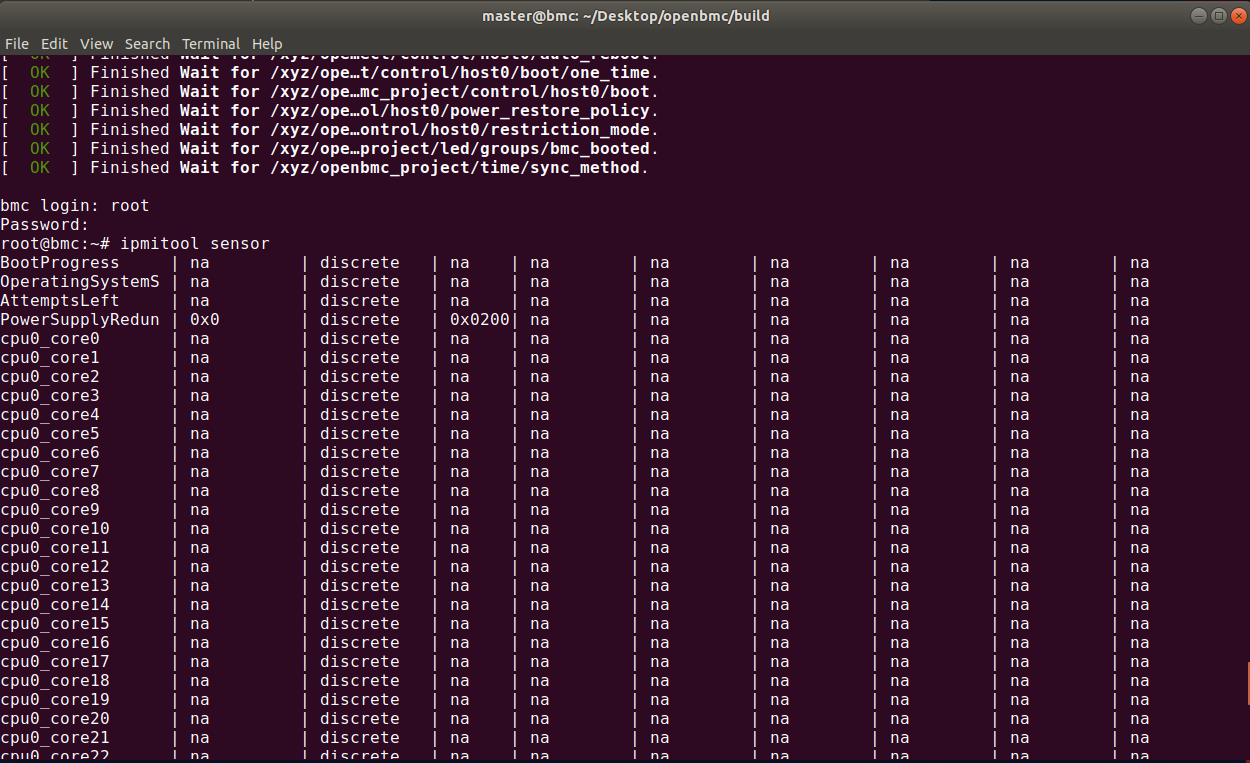Click the cpu0_core0 sensor entry
The image size is (1250, 763).
point(50,338)
